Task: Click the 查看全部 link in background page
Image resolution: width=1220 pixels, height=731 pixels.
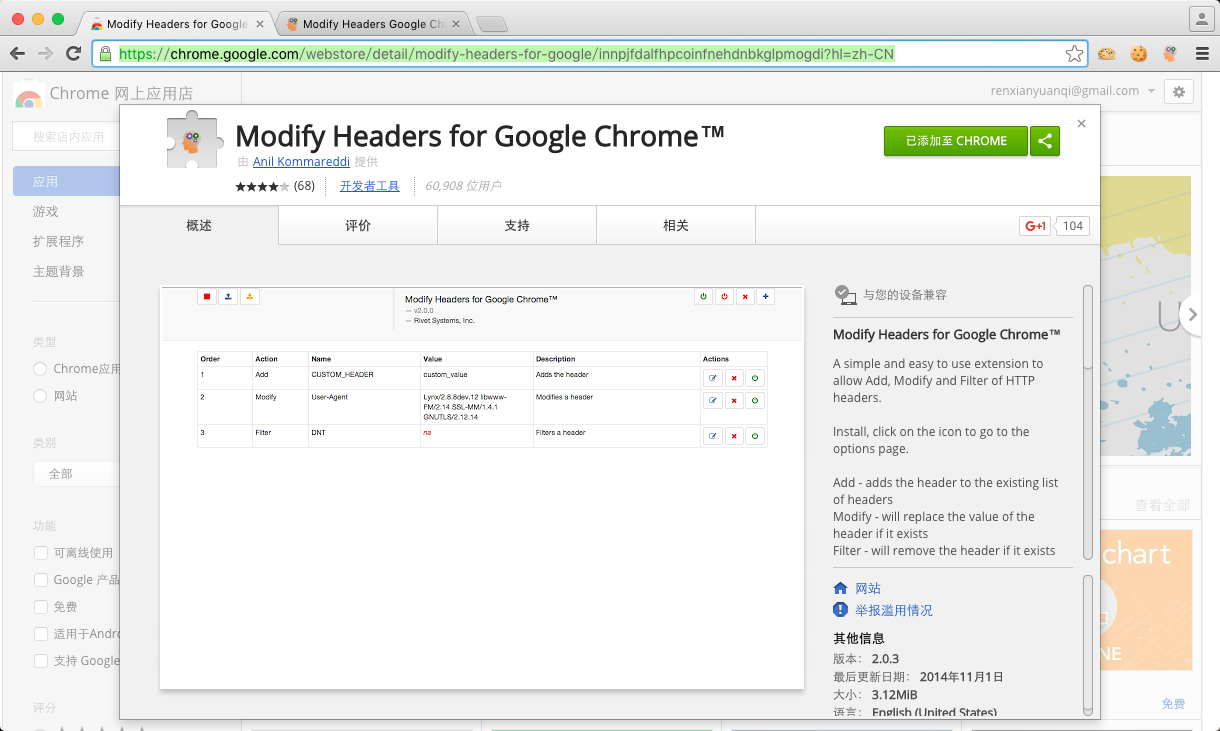Action: coord(1162,505)
